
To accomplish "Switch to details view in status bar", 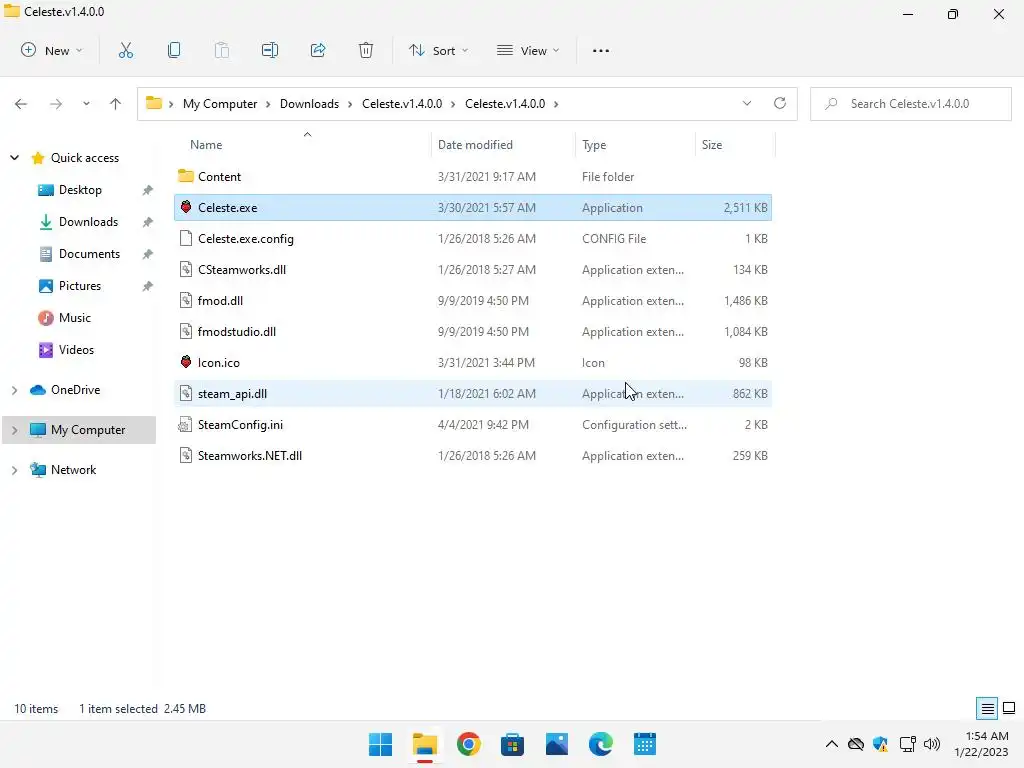I will tap(987, 708).
